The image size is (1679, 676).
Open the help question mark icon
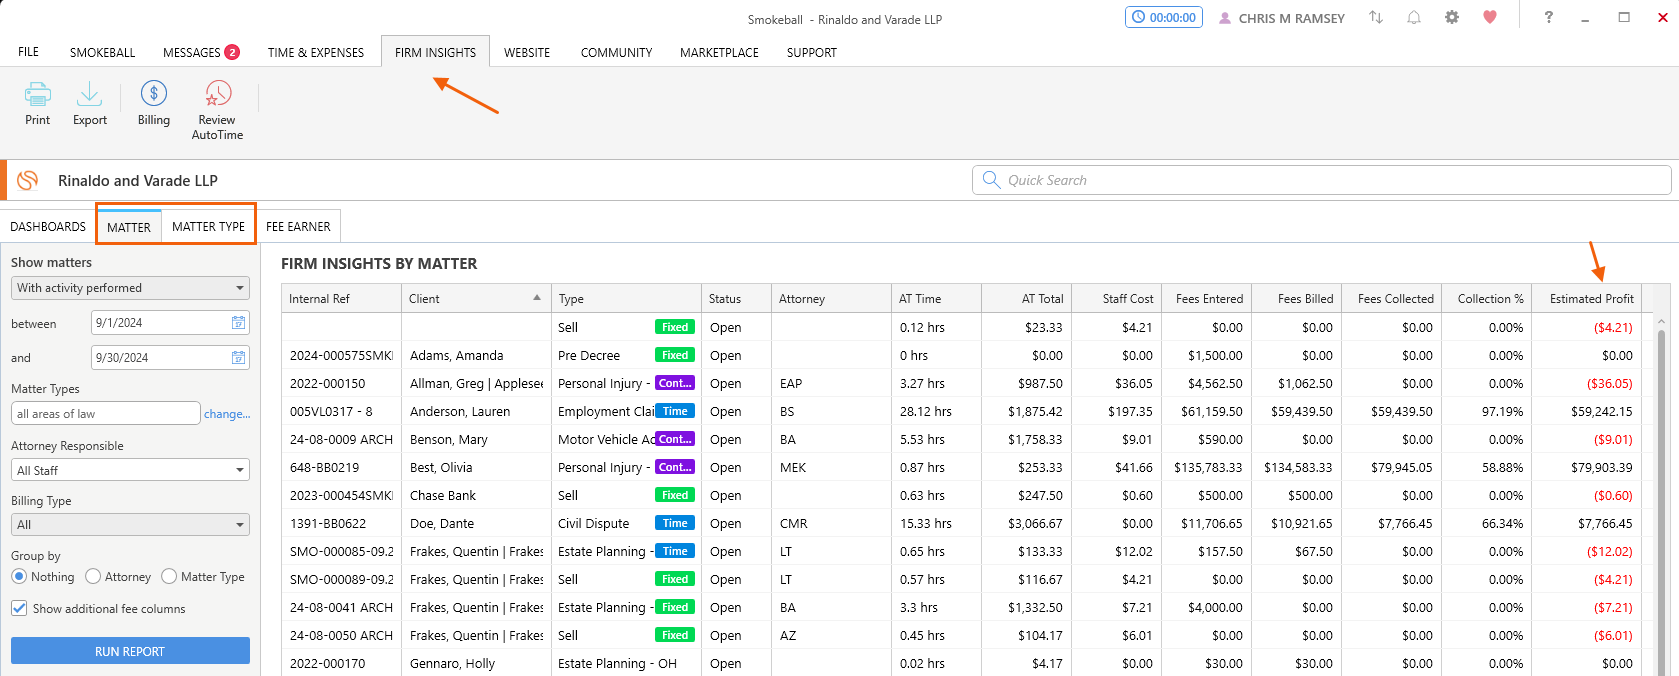click(1548, 18)
